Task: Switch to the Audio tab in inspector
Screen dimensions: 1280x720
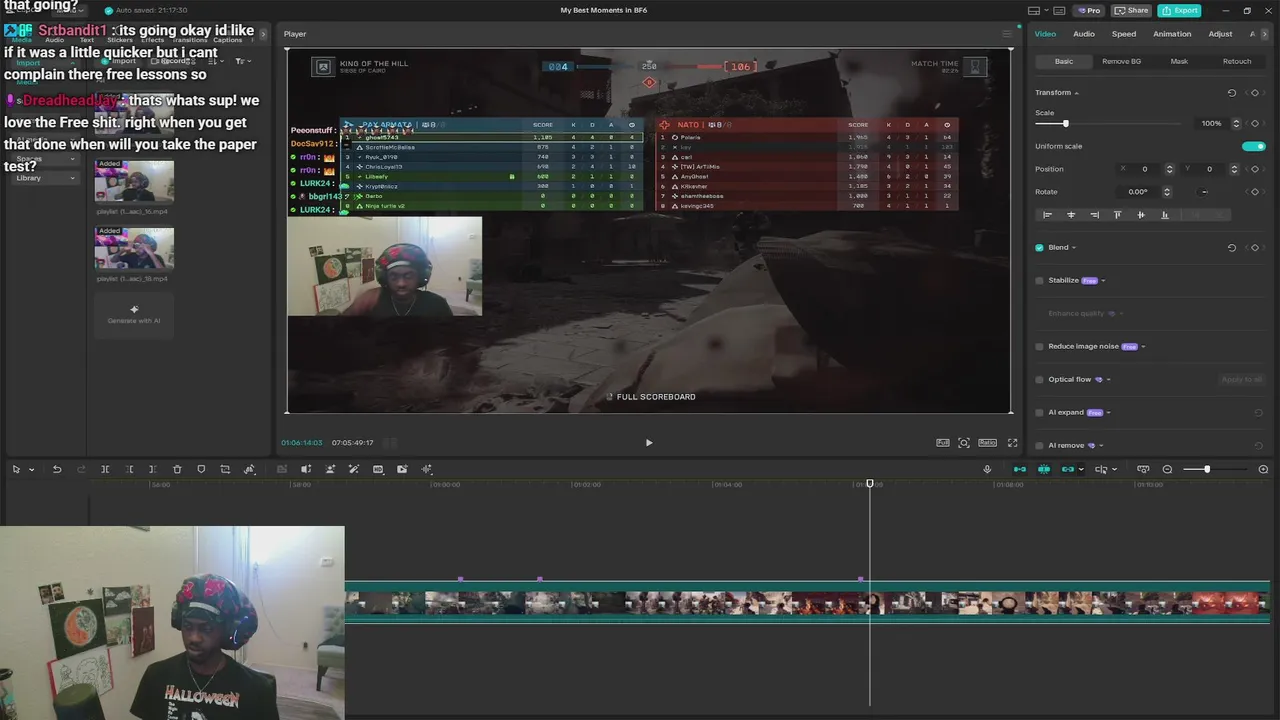Action: [x=1084, y=34]
